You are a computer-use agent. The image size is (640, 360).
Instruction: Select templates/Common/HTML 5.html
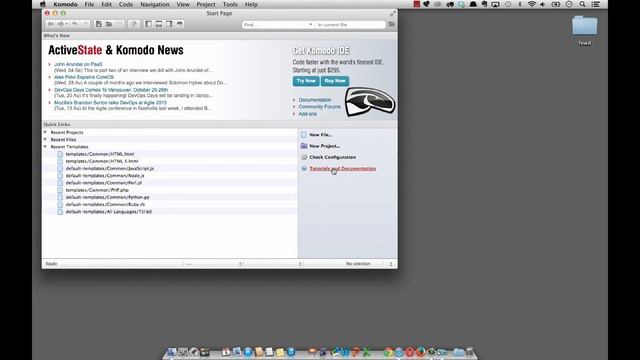click(102, 161)
